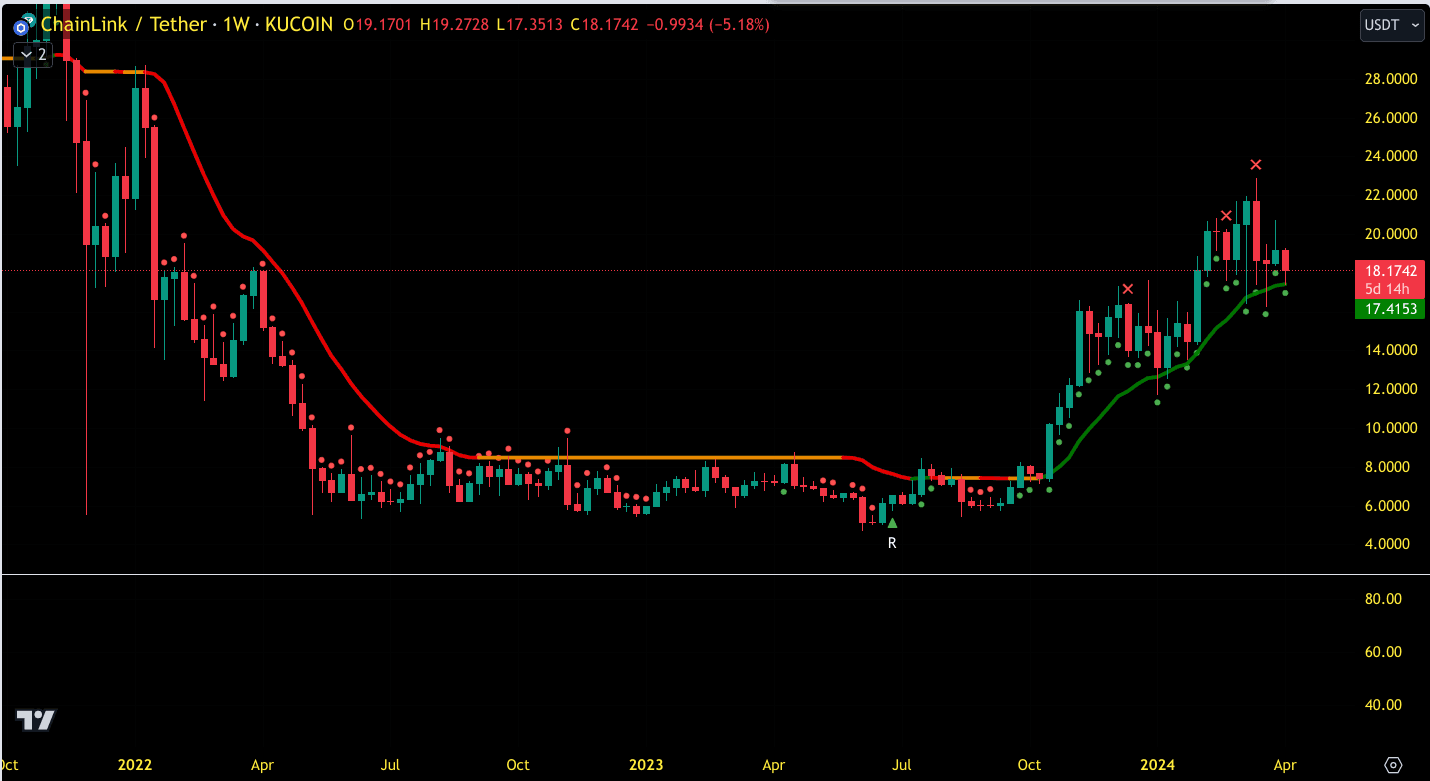Click 24.0000 on the price scale
The height and width of the screenshot is (781, 1430).
1390,156
